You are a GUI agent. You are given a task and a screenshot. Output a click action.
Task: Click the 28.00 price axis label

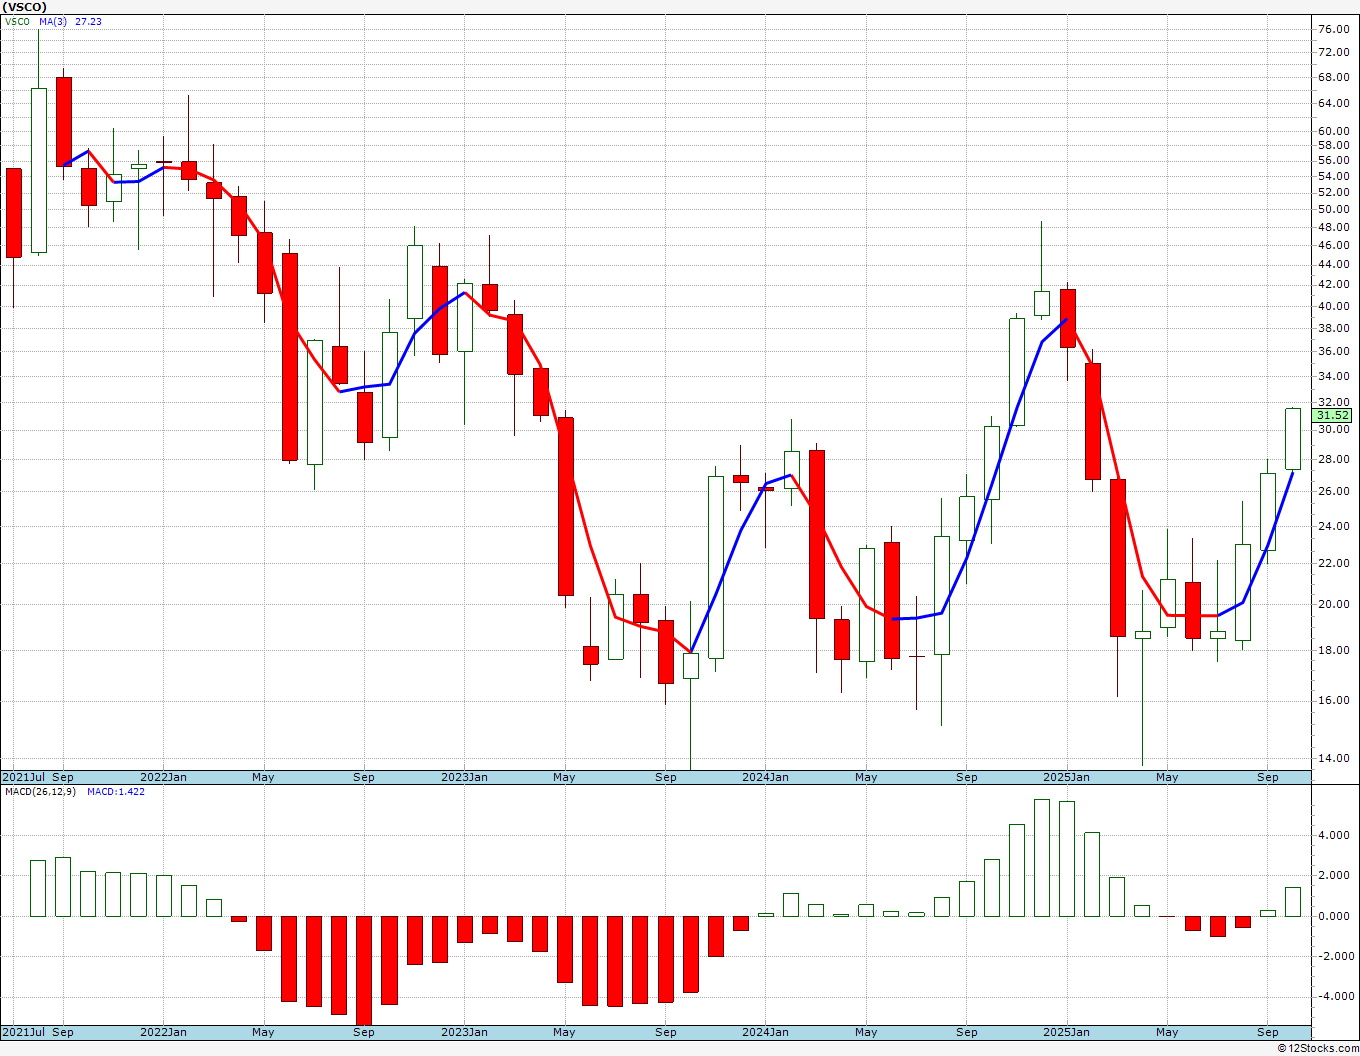[x=1333, y=459]
